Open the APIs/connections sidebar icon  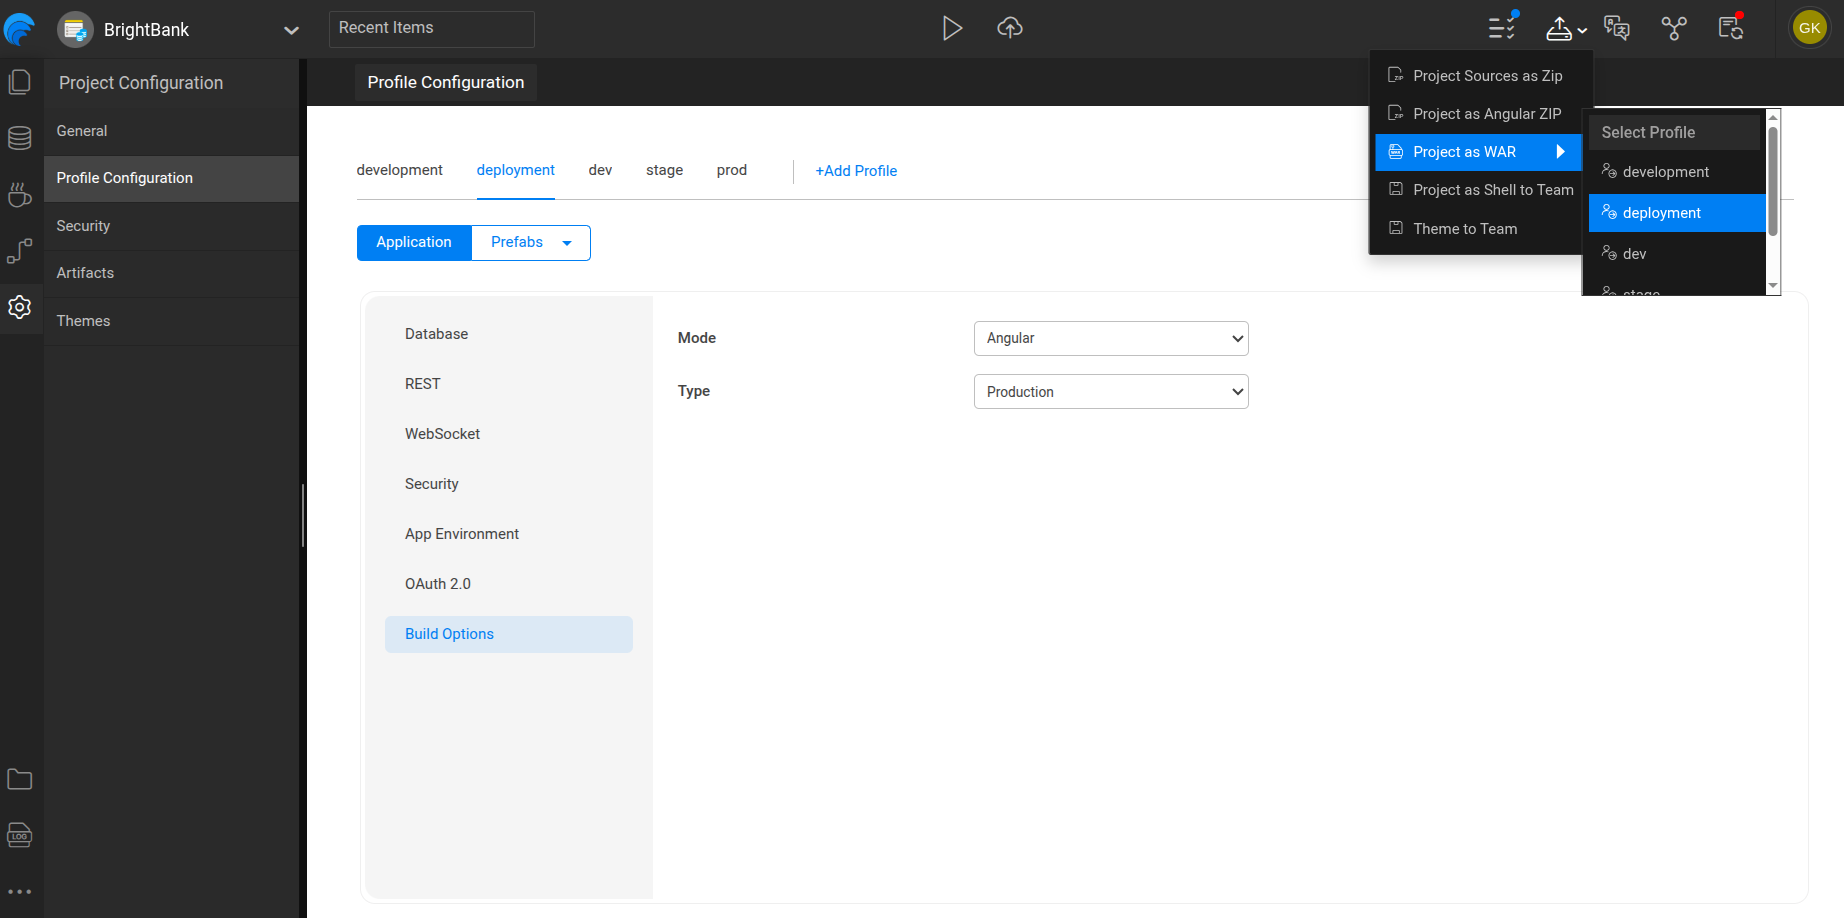(x=20, y=251)
